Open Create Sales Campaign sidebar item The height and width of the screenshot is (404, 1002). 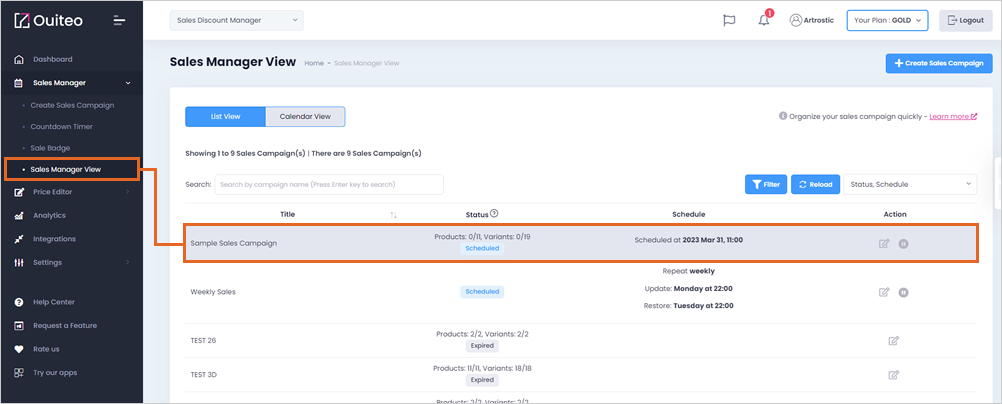click(x=72, y=105)
